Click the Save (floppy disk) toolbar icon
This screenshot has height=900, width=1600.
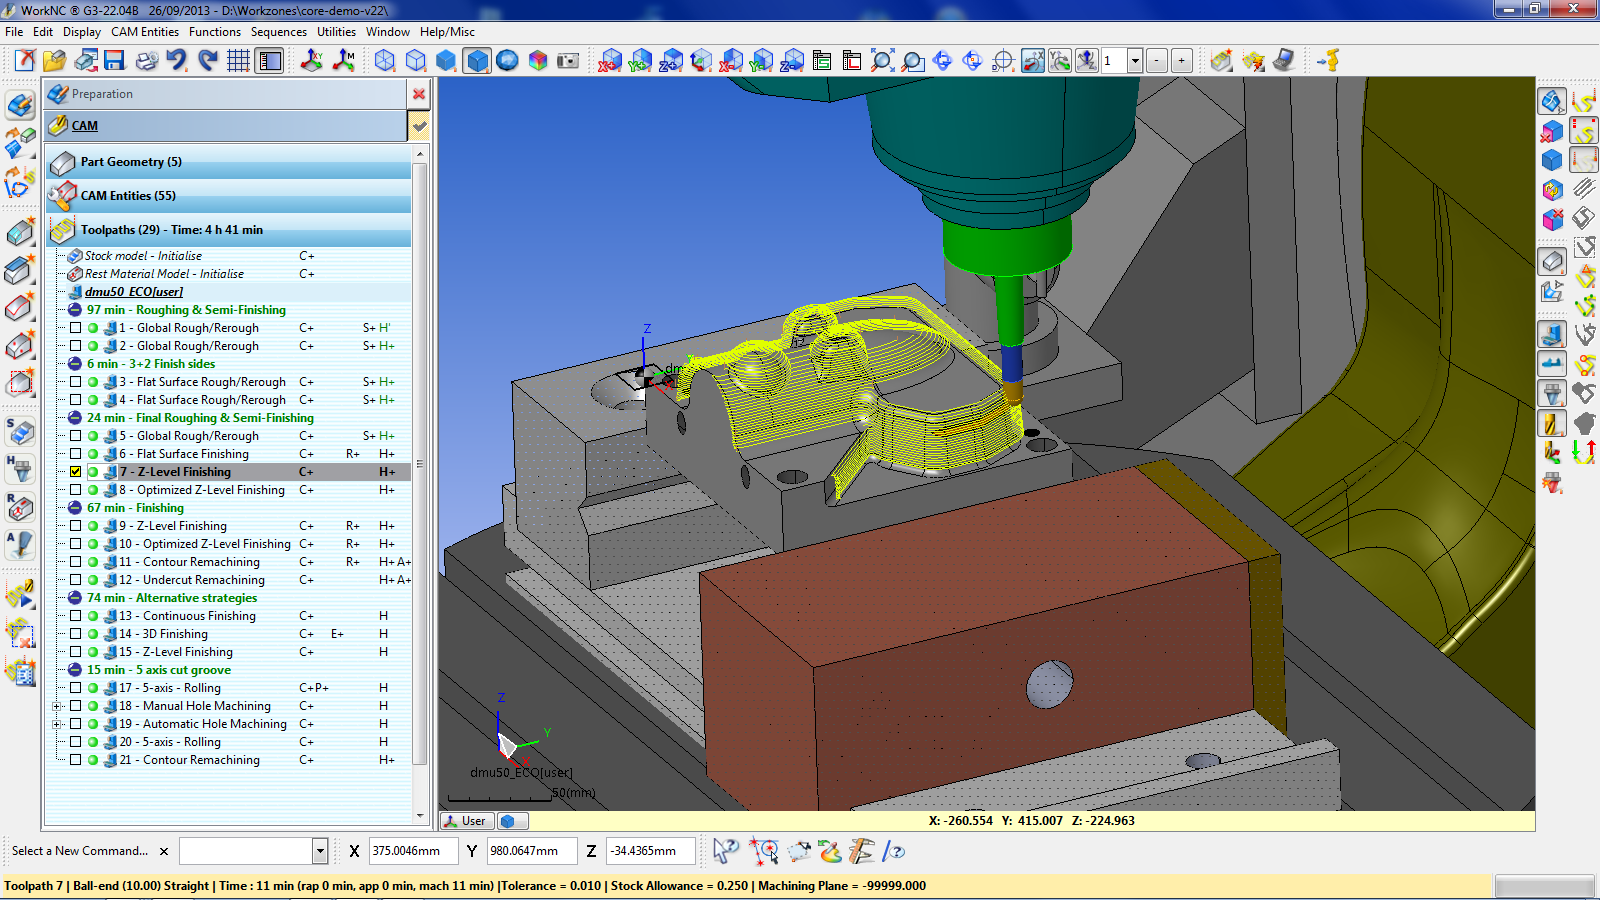(x=114, y=61)
